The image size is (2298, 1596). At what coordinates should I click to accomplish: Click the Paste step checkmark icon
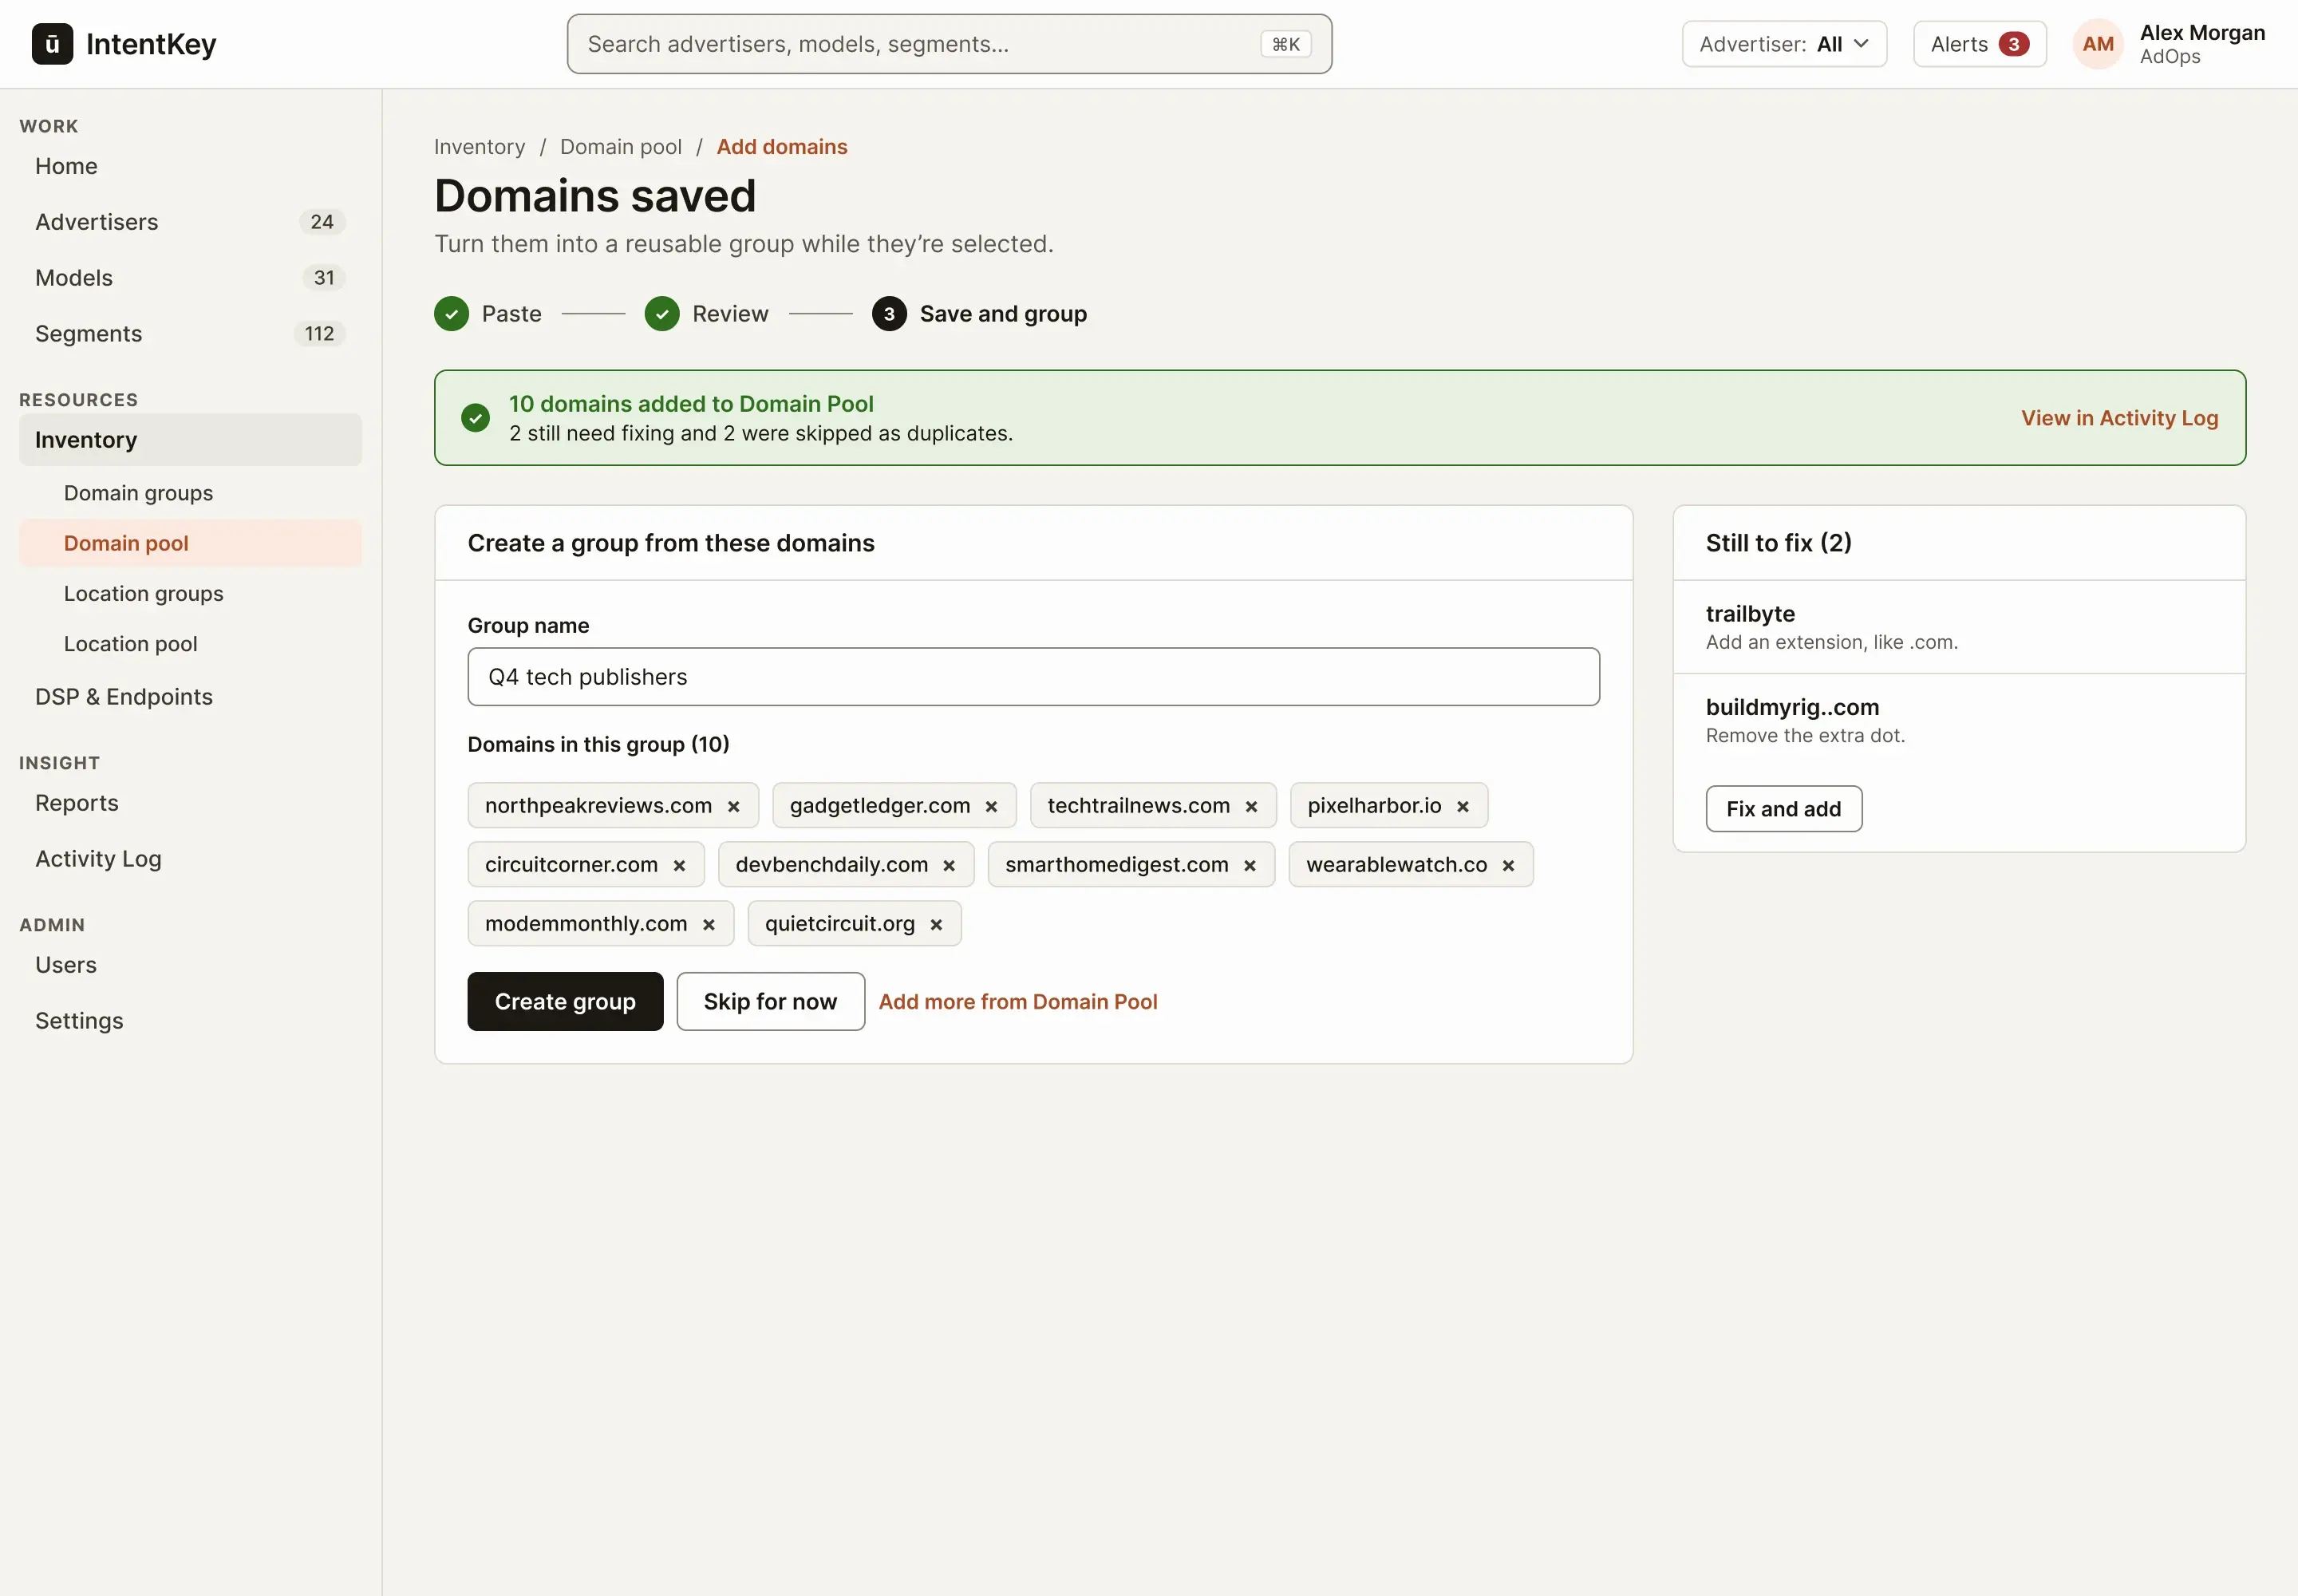452,314
